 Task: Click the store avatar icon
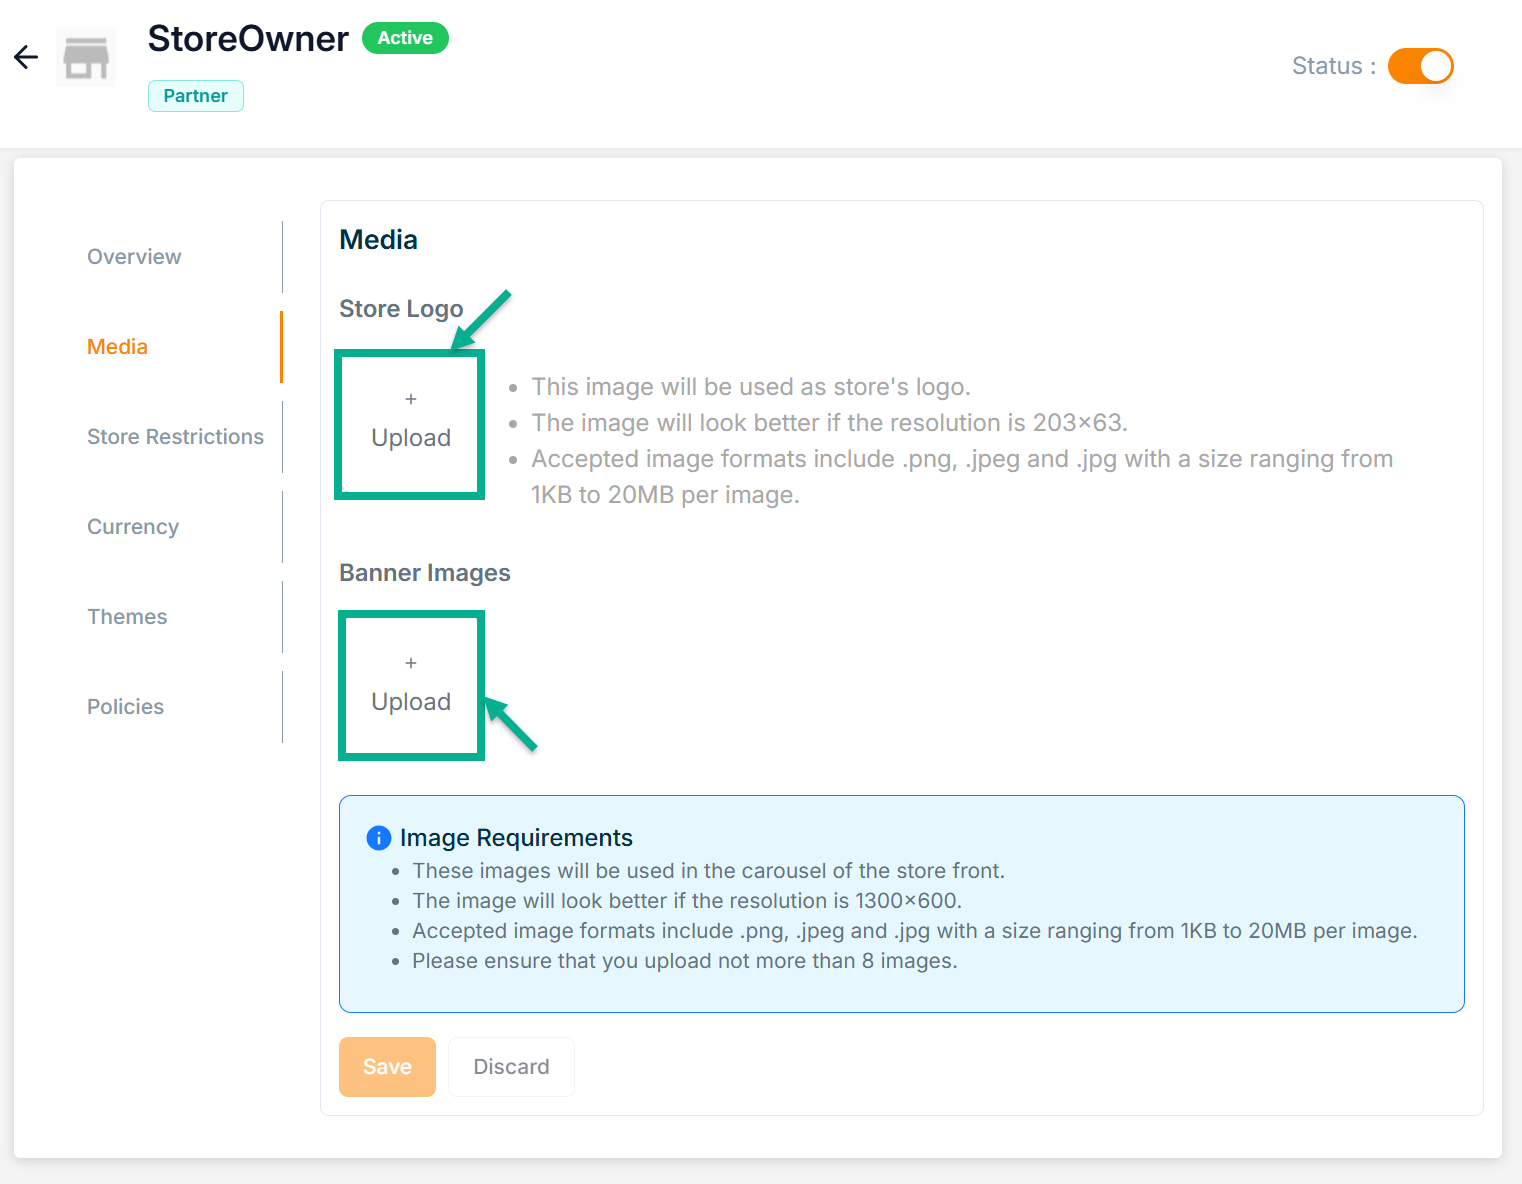[x=86, y=58]
